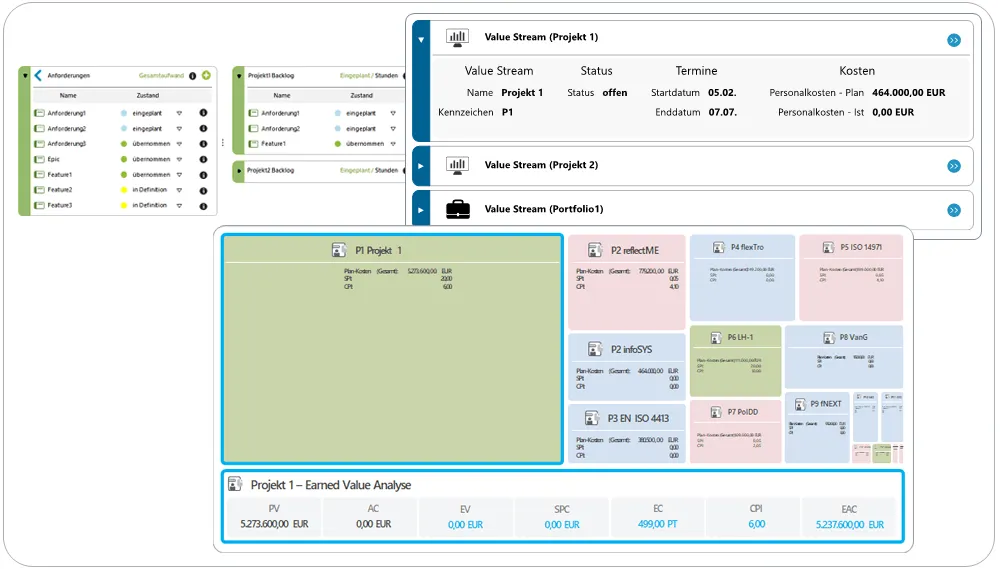This screenshot has height=569, width=1000.
Task: Select the P3 EN ISO 4413 tile
Action: point(627,433)
